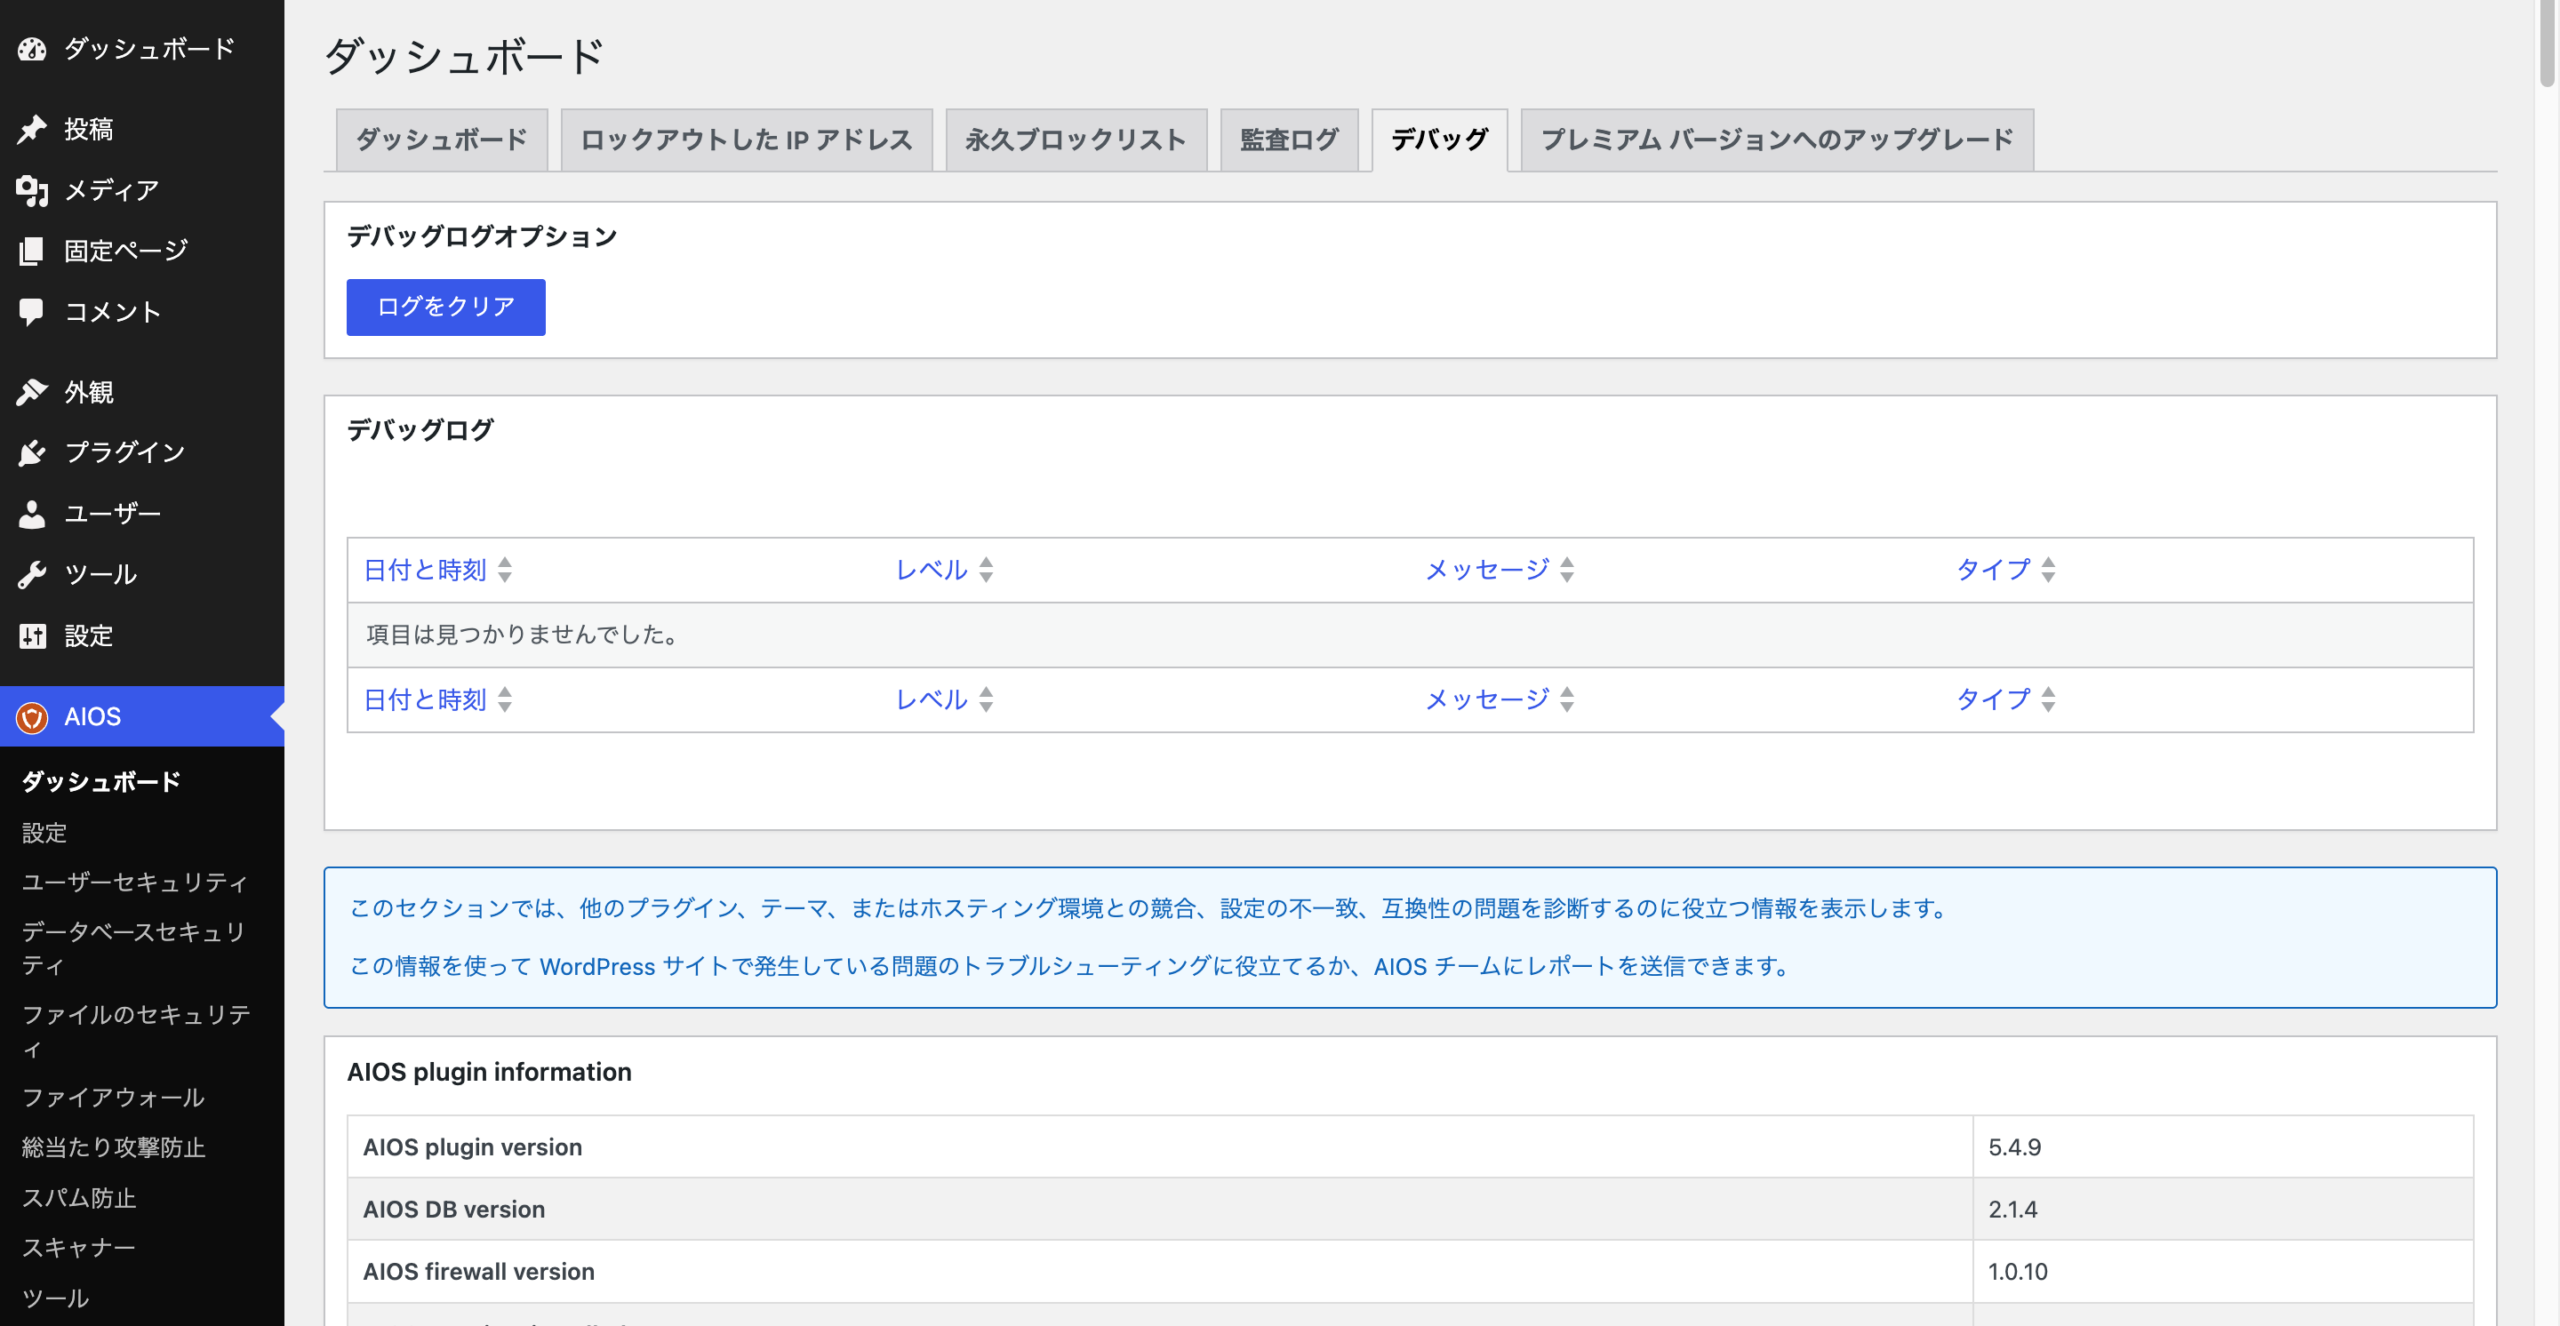Sort by メッセージ in table footer
2560x1326 pixels.
click(x=1499, y=700)
